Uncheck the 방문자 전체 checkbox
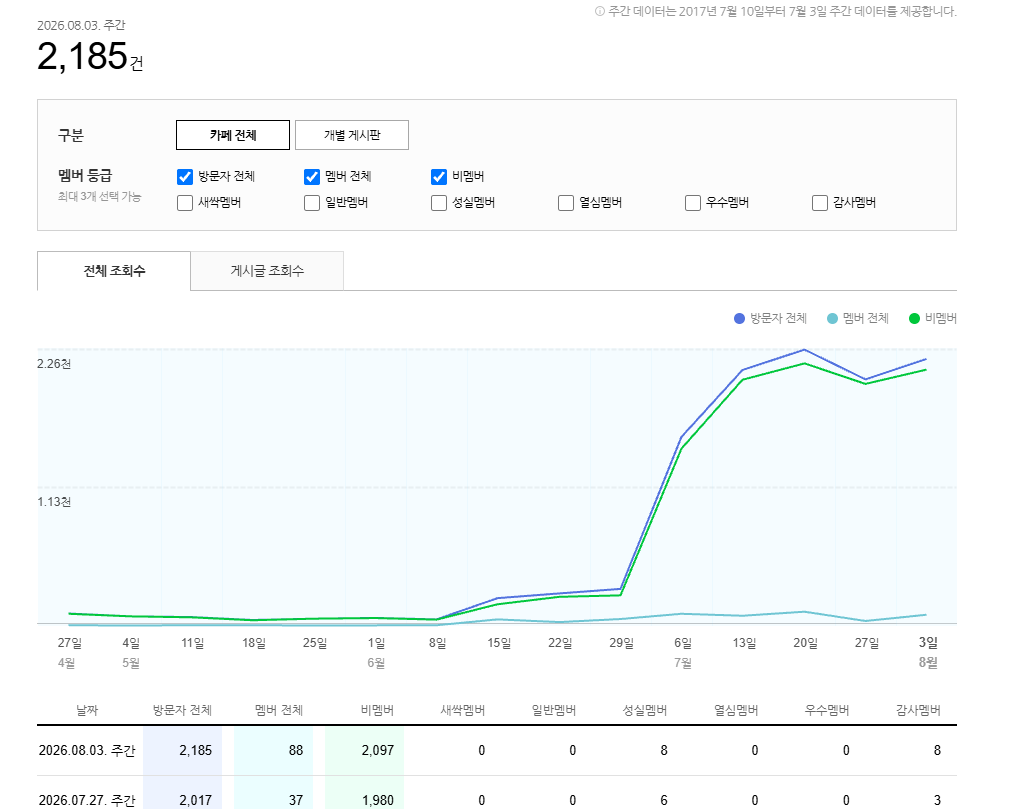The height and width of the screenshot is (809, 1018). [x=185, y=177]
